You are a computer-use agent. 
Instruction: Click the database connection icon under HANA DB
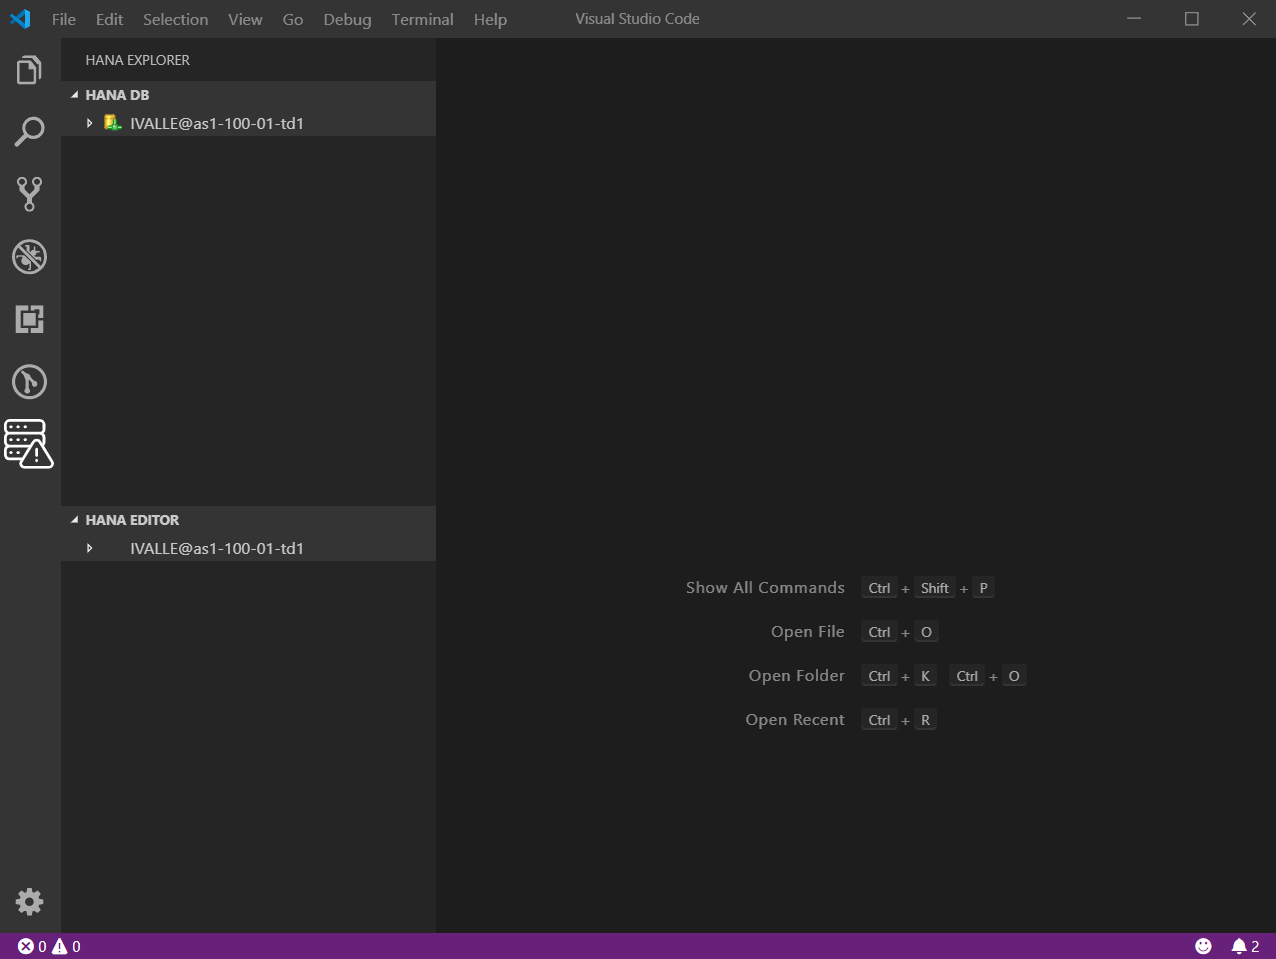coord(113,123)
